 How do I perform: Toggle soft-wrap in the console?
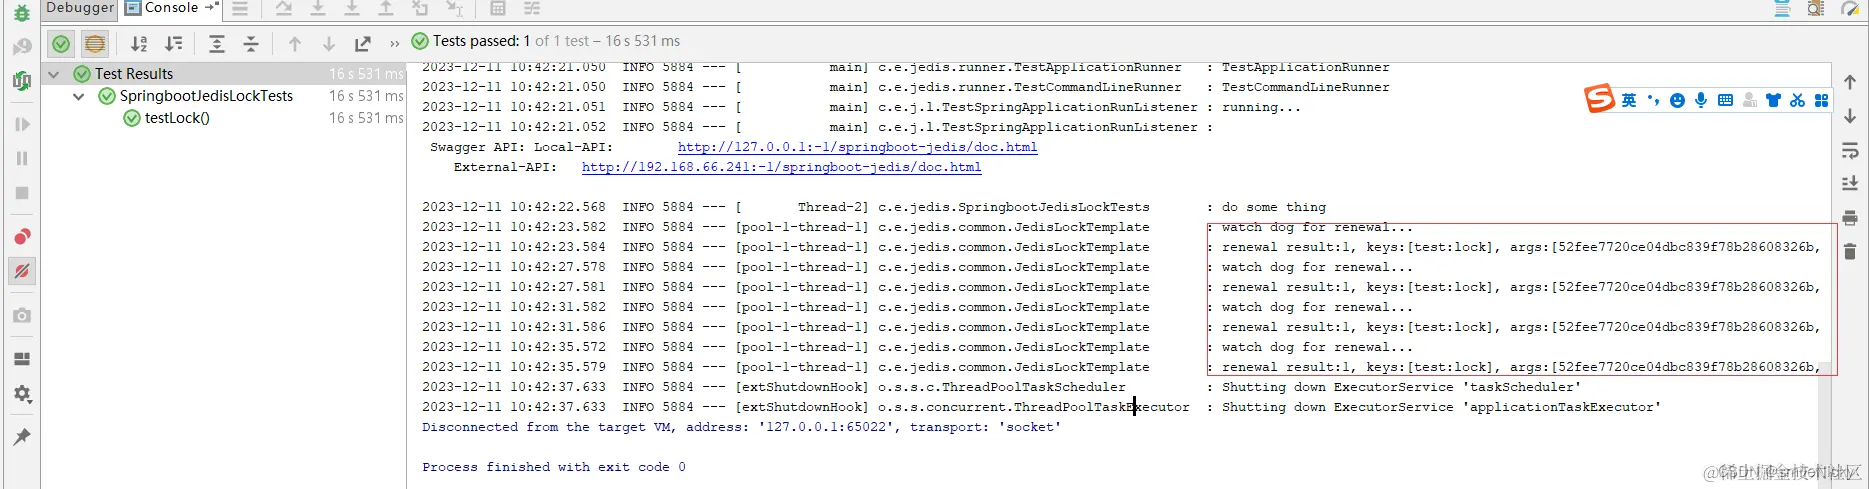[x=1850, y=150]
